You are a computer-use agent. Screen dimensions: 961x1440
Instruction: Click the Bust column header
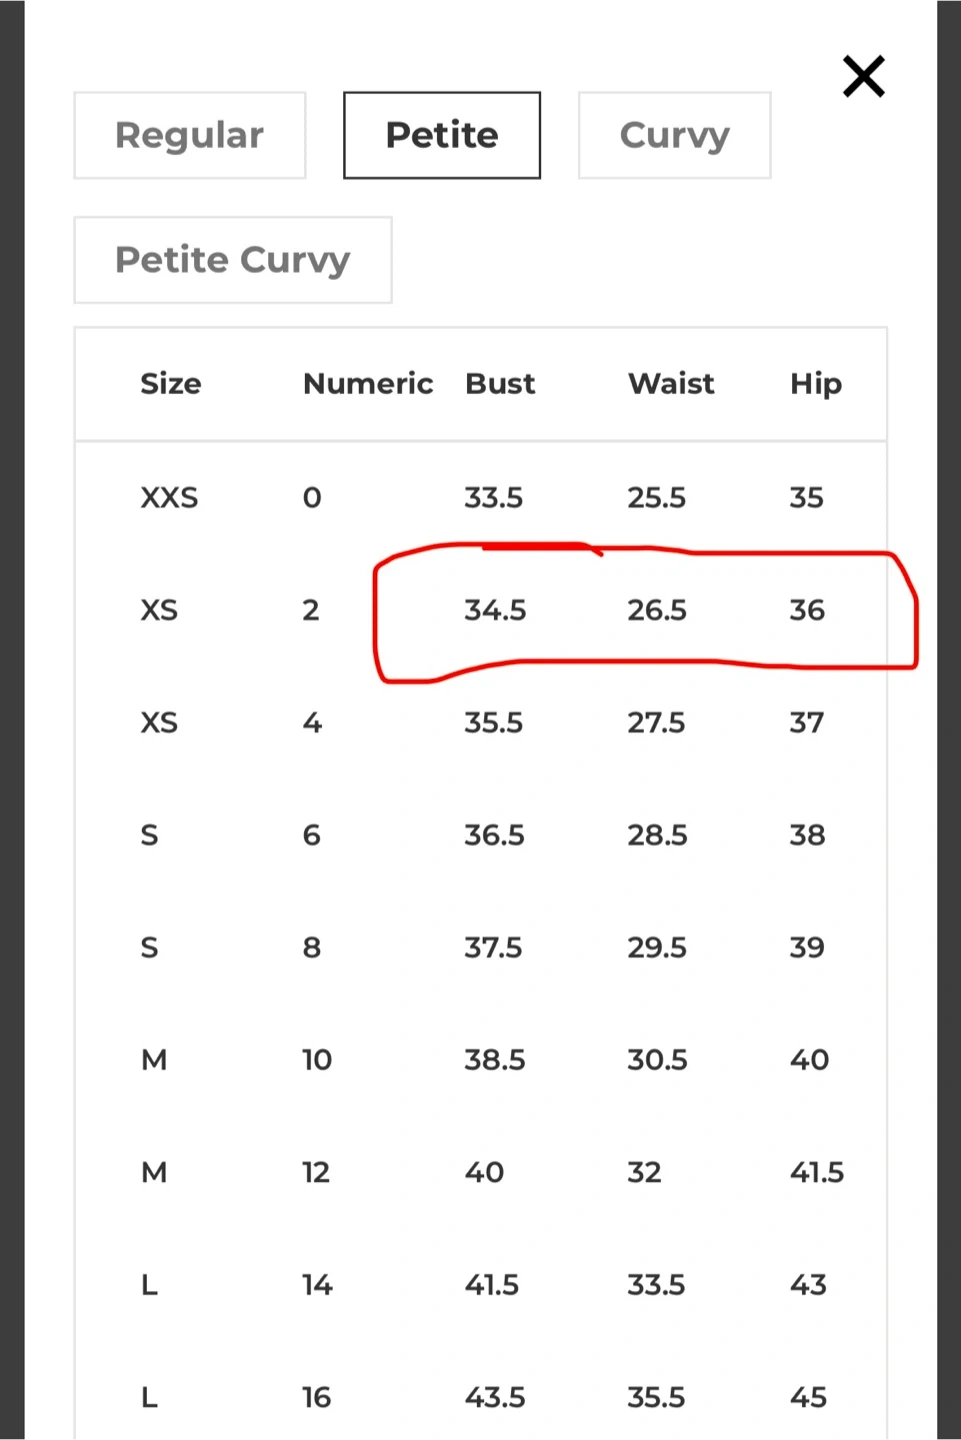(500, 384)
